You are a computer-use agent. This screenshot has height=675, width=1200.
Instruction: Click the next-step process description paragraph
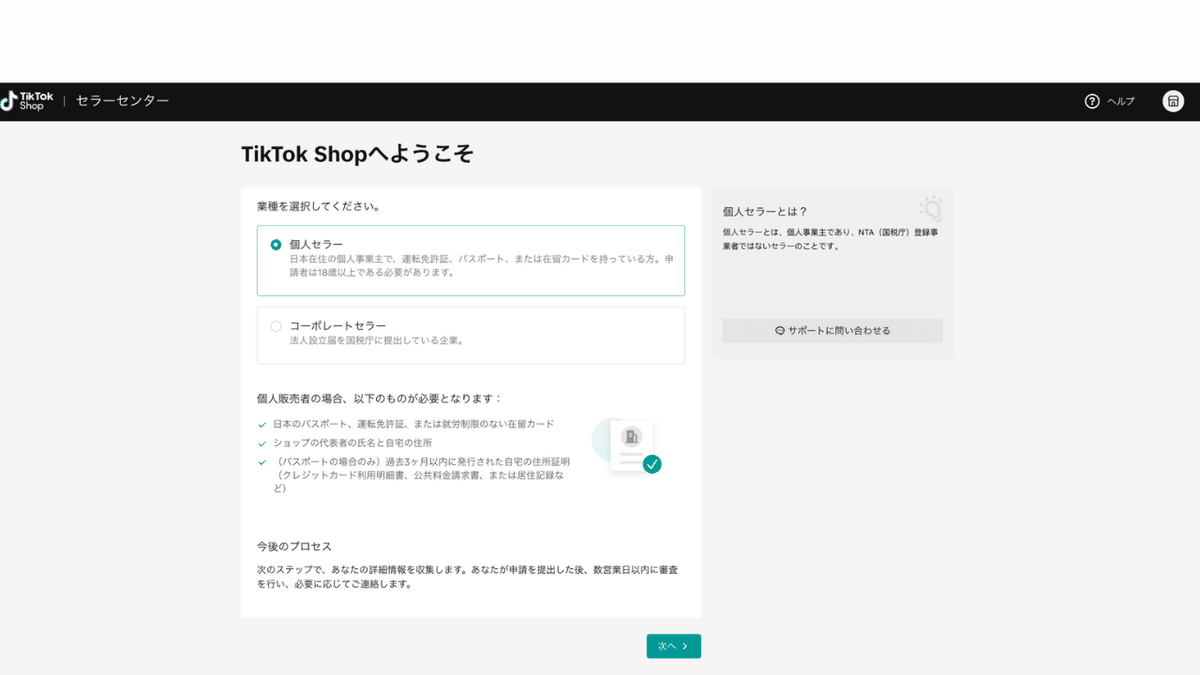469,577
